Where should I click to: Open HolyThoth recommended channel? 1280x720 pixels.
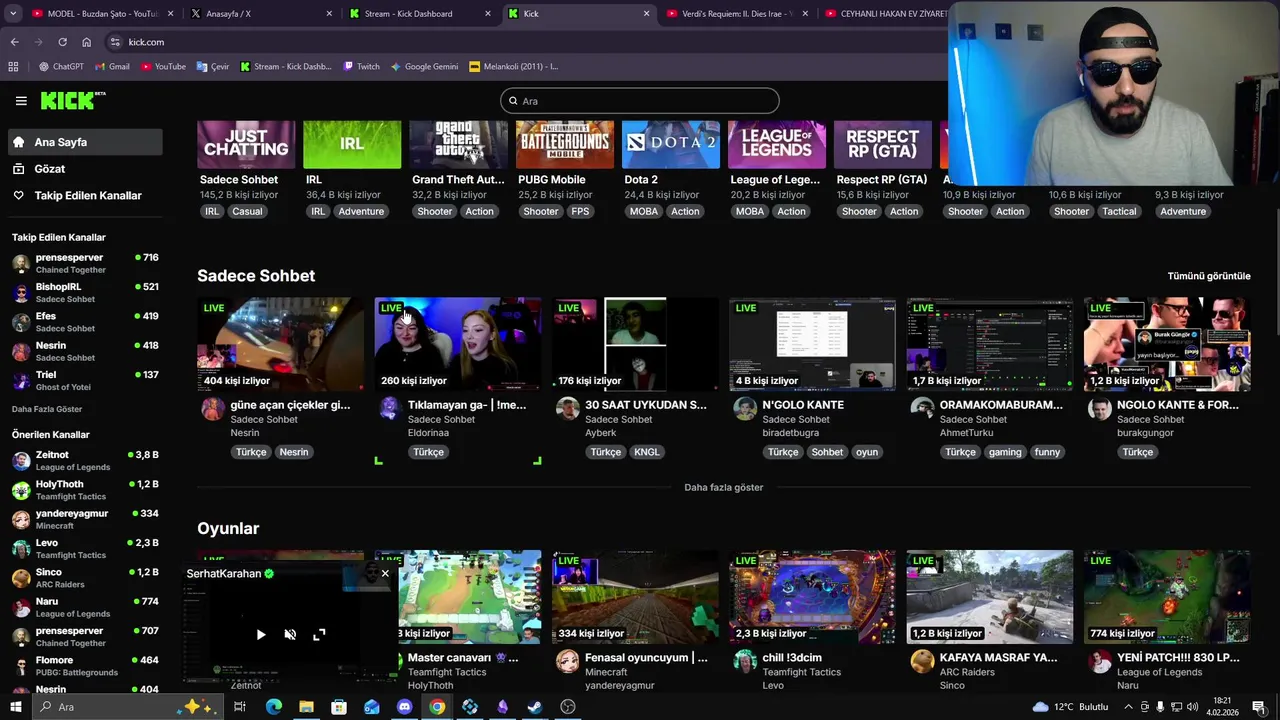pos(85,490)
